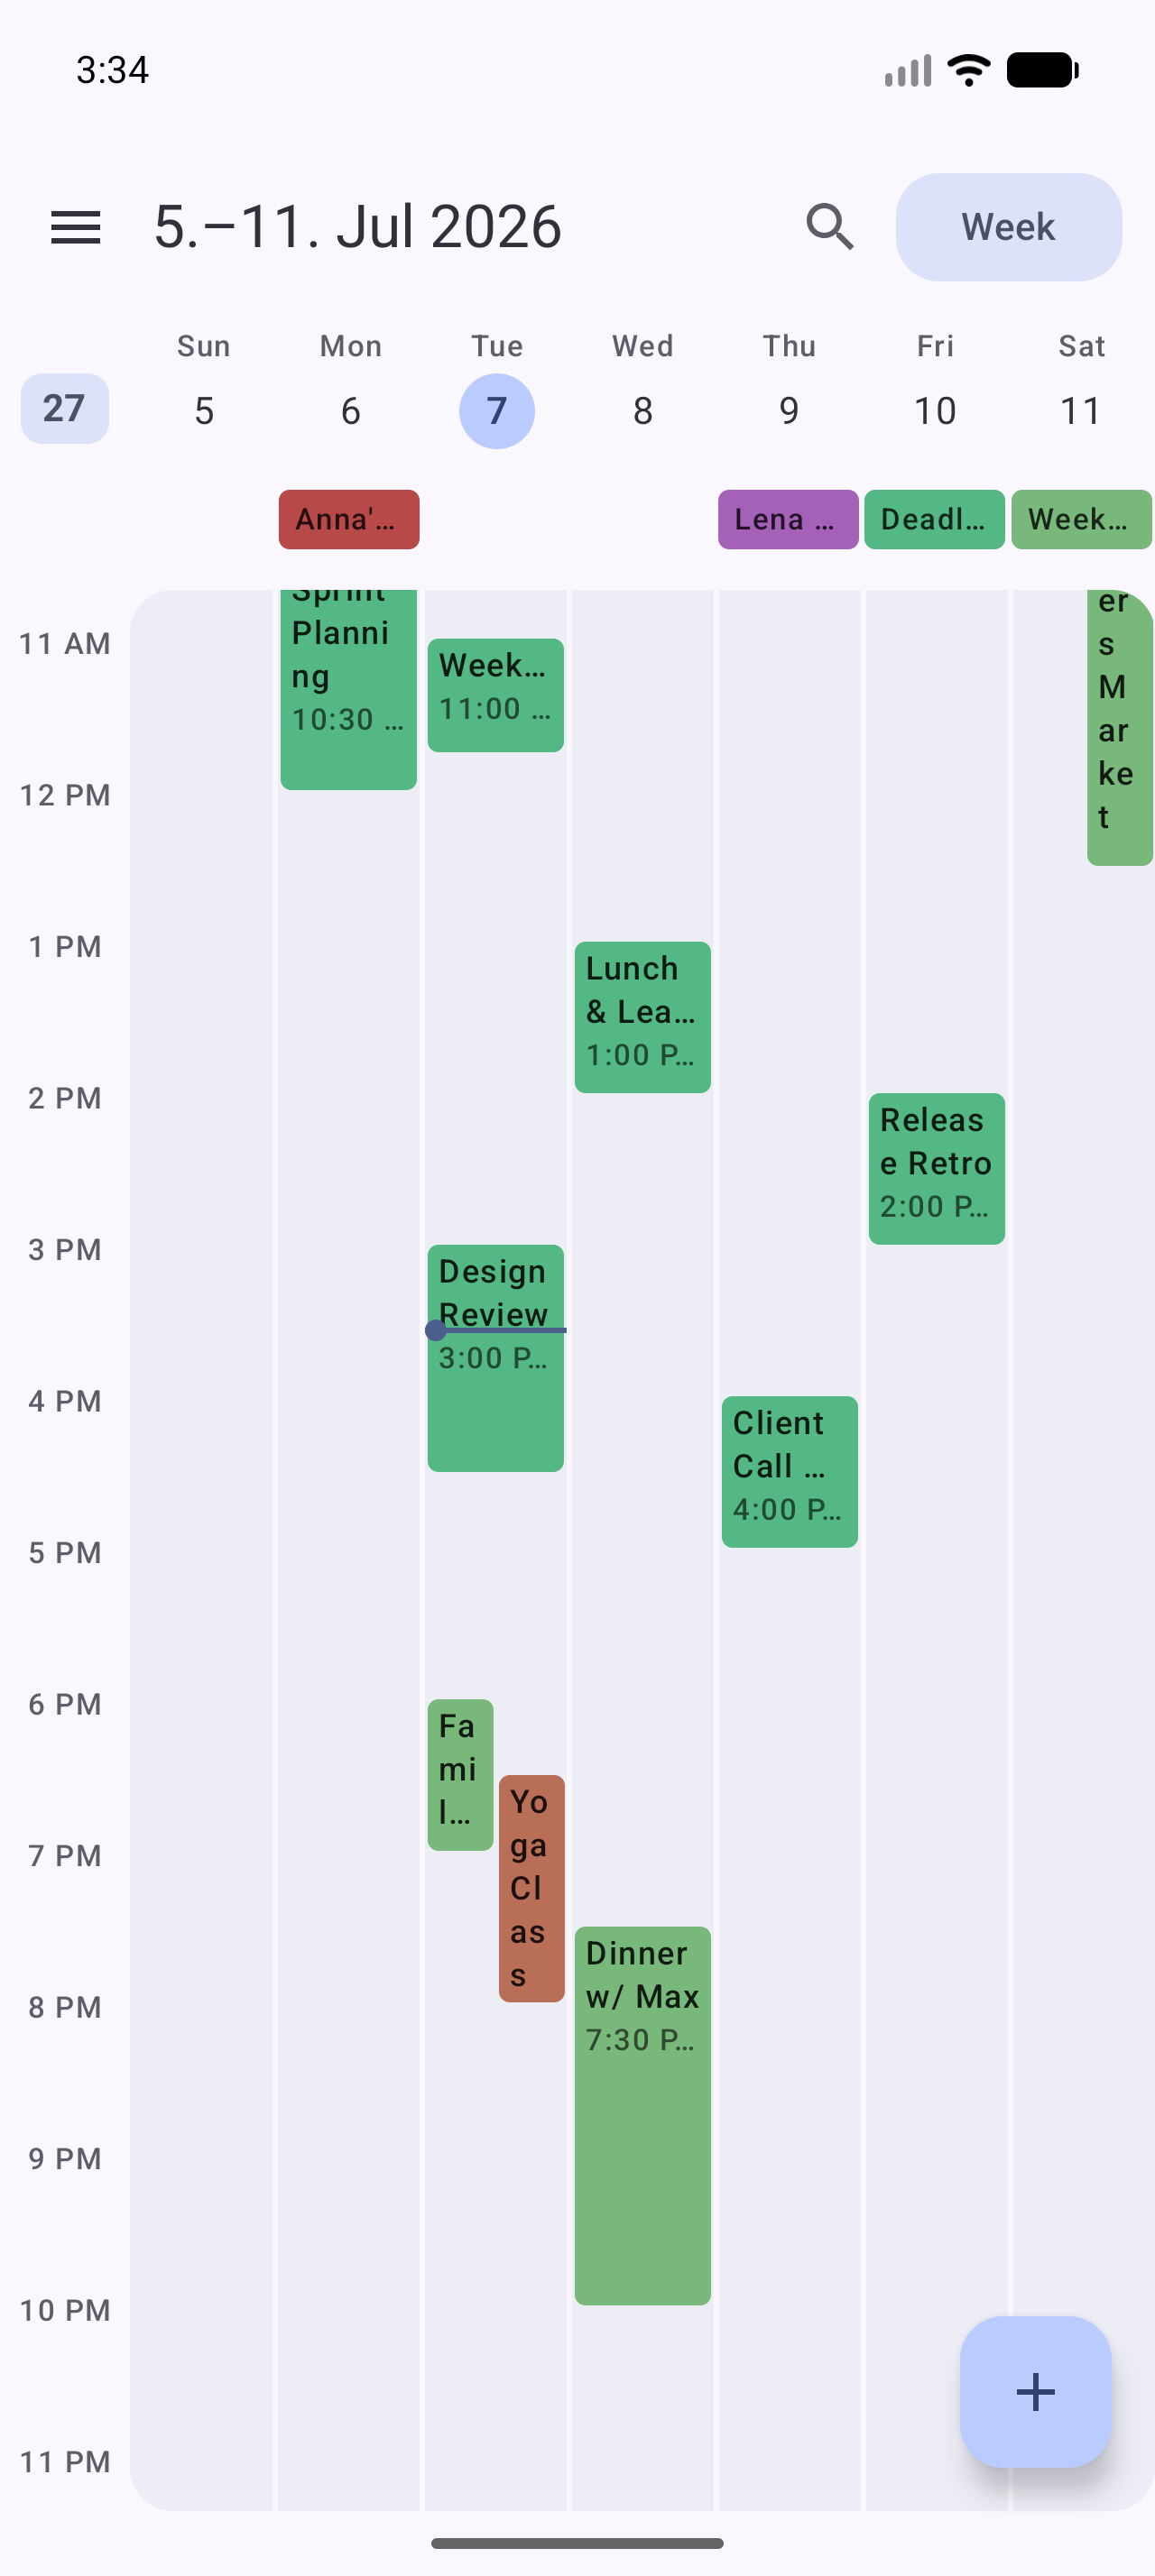
Task: Select Sunday 5 in the header
Action: 204,411
